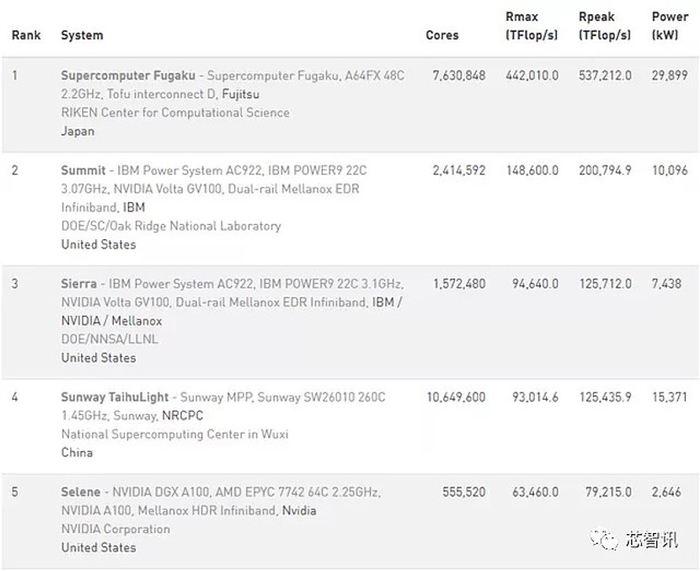700x571 pixels.
Task: Click the Power (kW) column header
Action: pyautogui.click(x=669, y=27)
